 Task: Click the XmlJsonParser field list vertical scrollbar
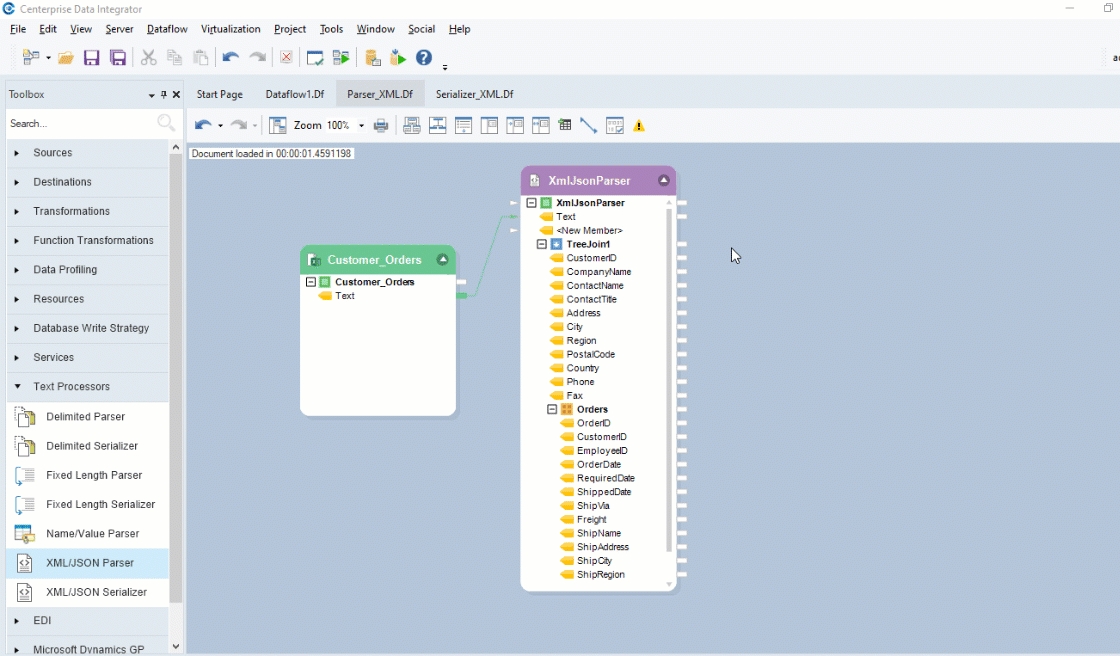pos(669,380)
